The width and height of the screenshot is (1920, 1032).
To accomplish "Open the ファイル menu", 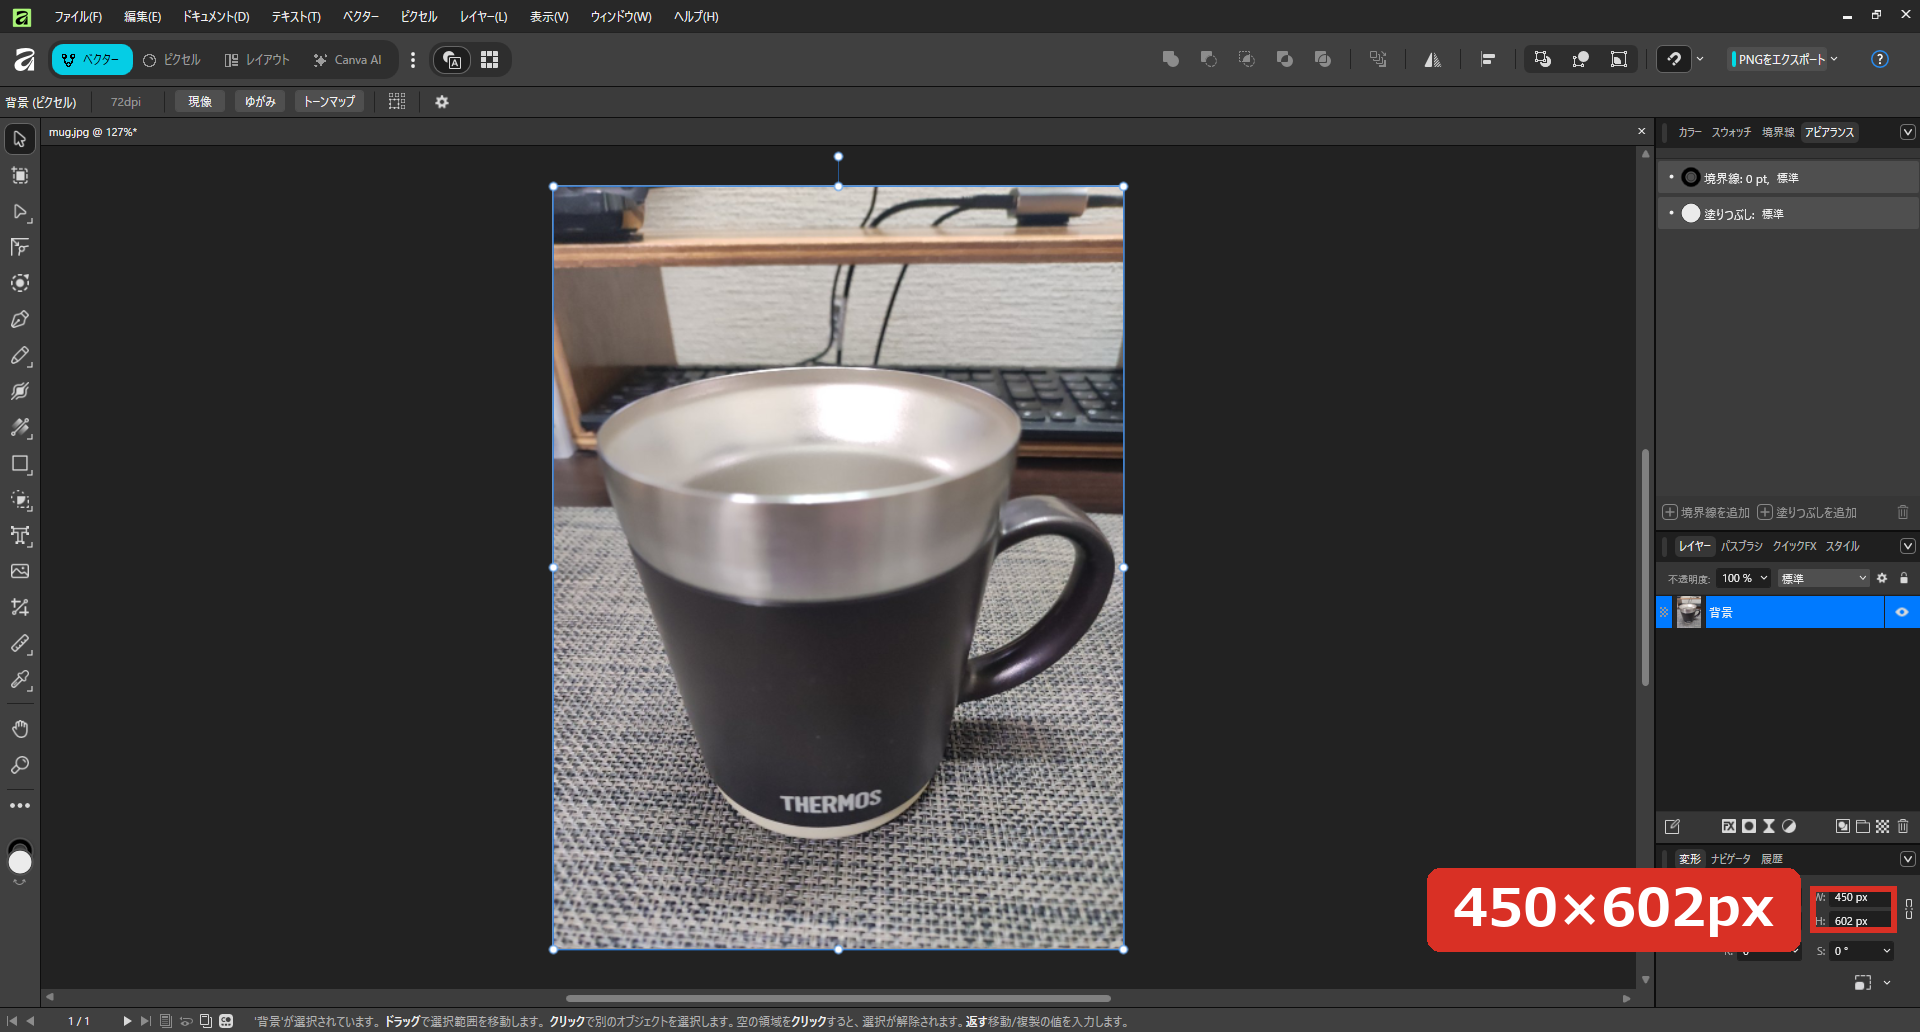I will (x=78, y=17).
